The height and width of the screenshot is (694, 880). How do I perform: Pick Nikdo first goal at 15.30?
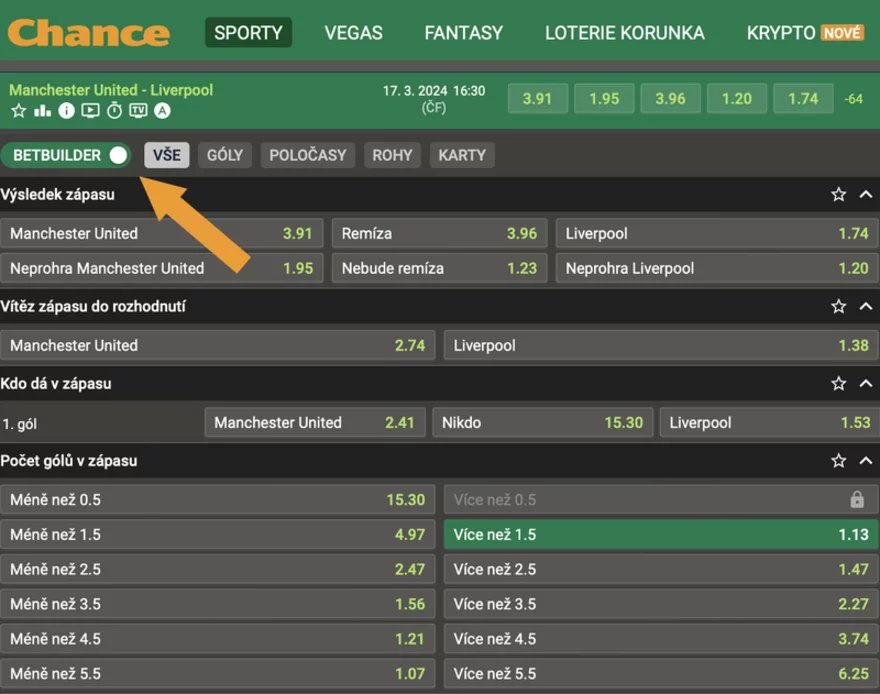[543, 422]
